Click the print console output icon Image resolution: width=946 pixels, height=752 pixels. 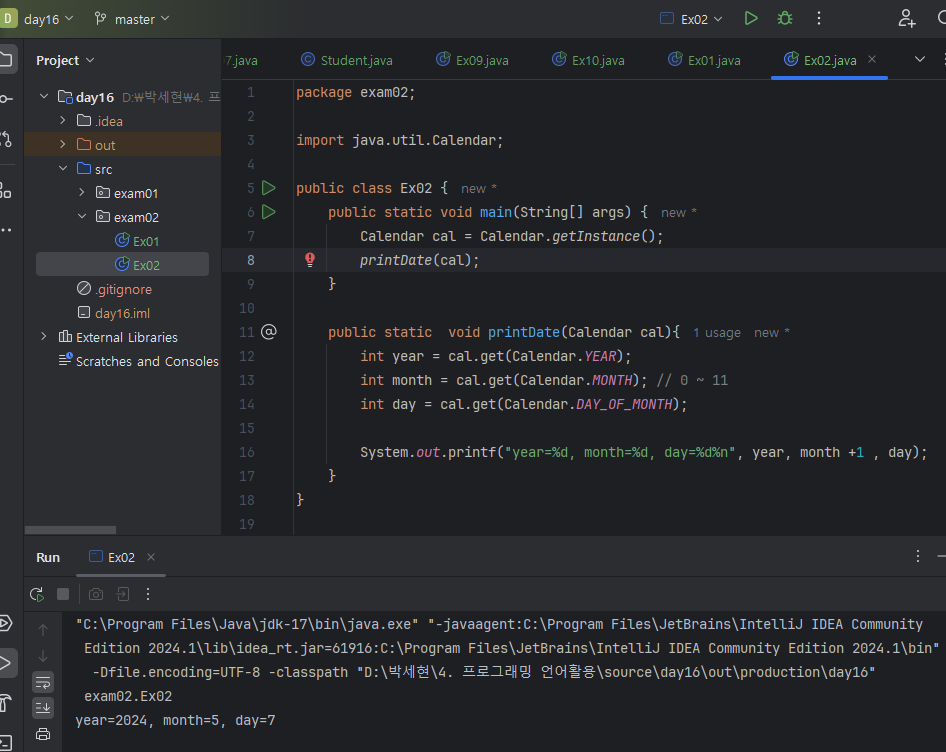click(x=43, y=734)
